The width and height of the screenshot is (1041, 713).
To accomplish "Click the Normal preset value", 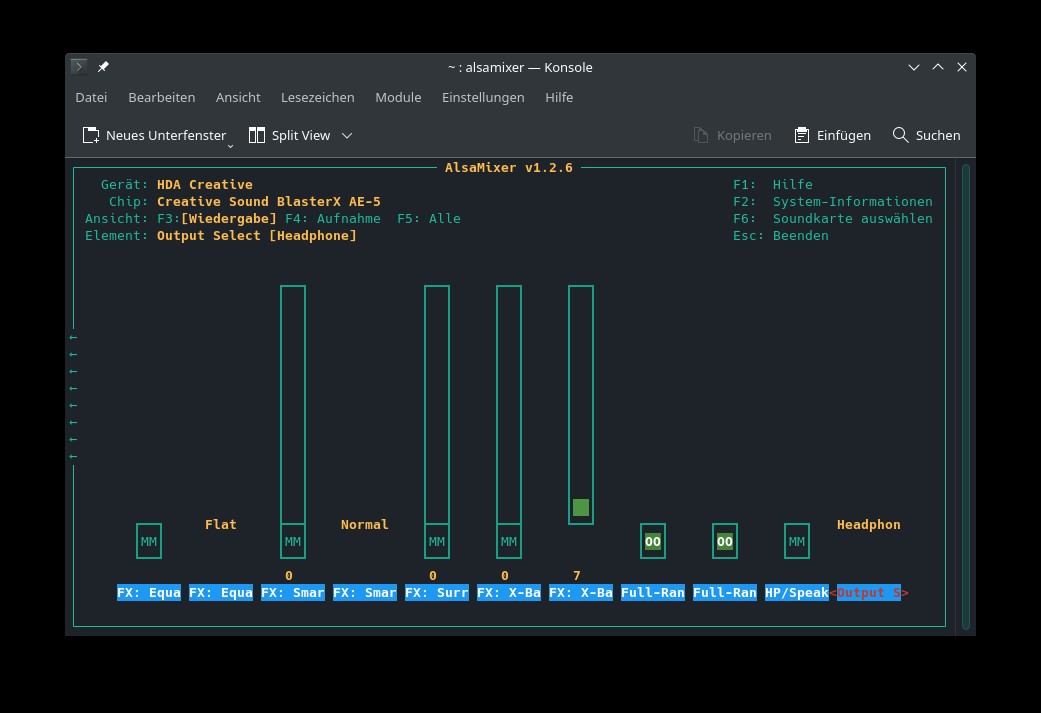I will pos(364,524).
